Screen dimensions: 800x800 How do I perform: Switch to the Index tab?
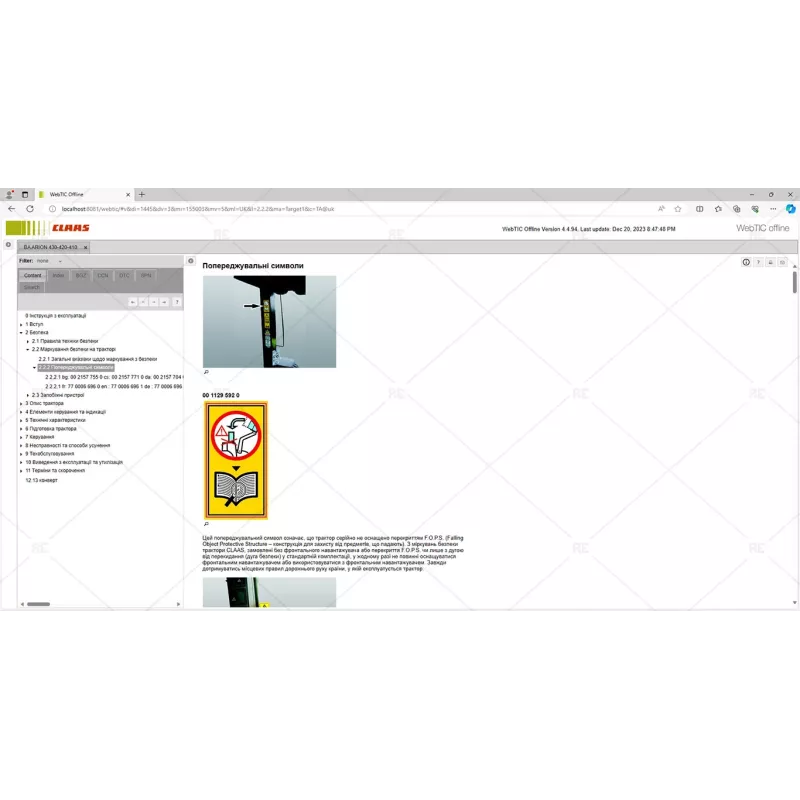tap(58, 275)
